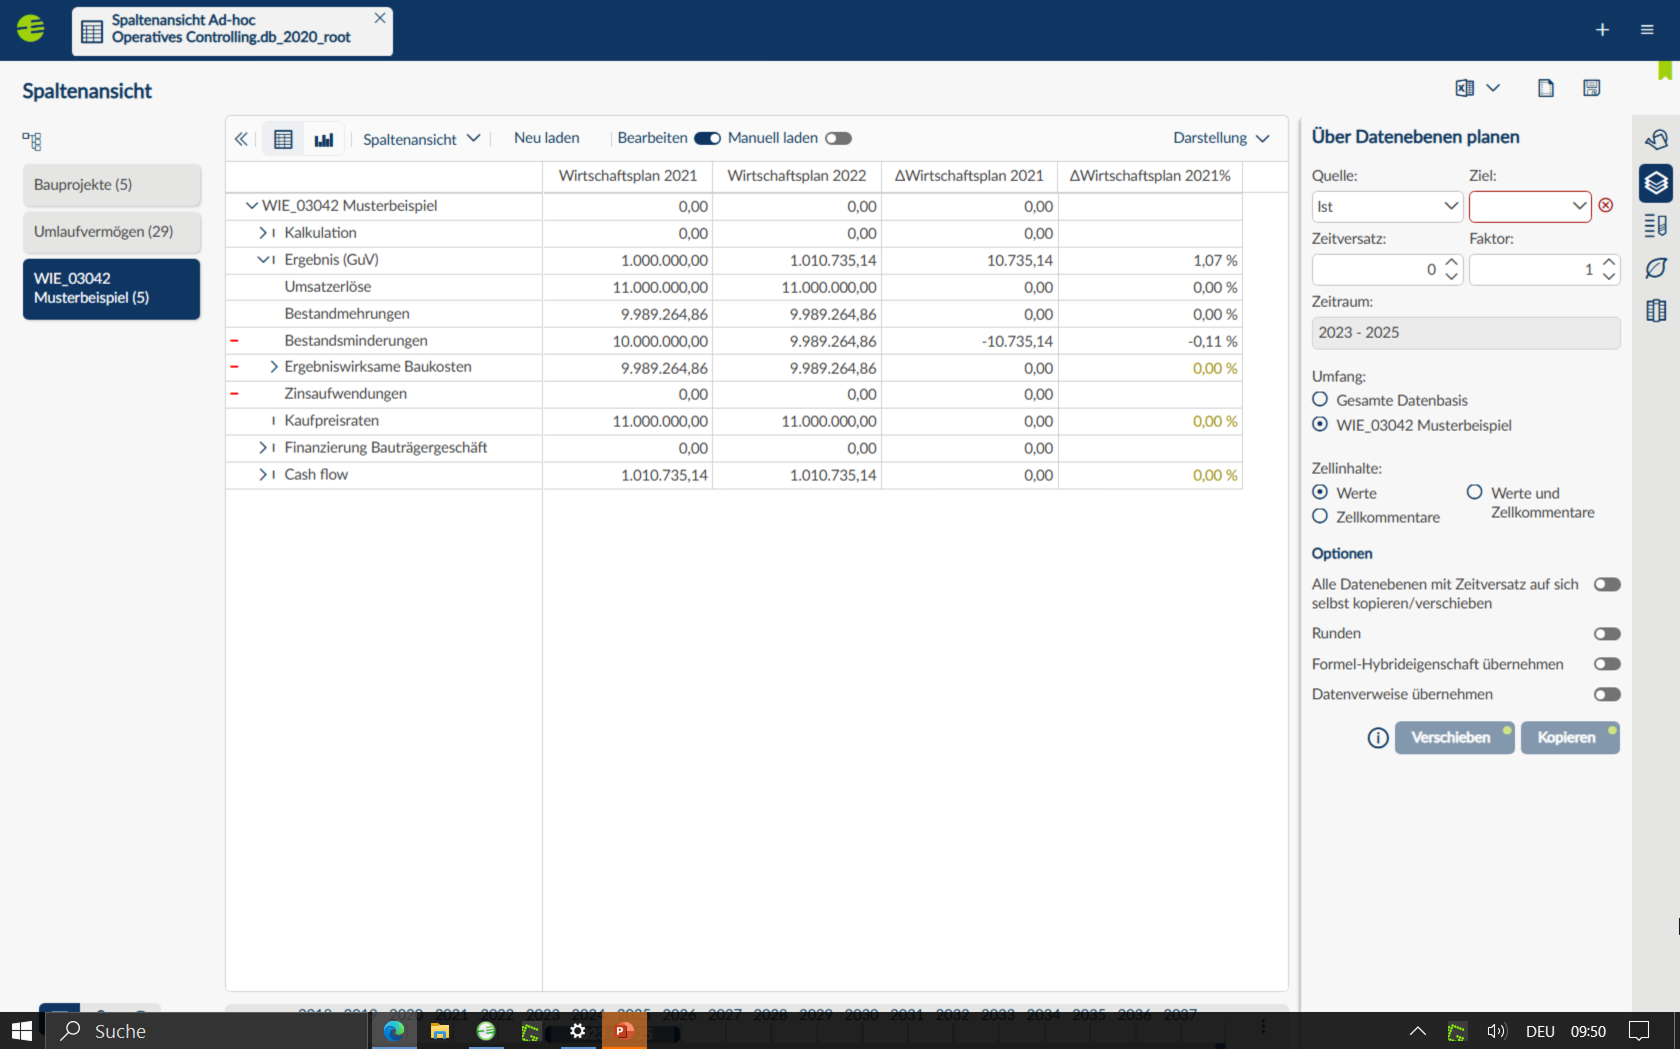Collapse the Ergebnis (GuV) row
Screen dimensions: 1680x1049
click(x=262, y=260)
